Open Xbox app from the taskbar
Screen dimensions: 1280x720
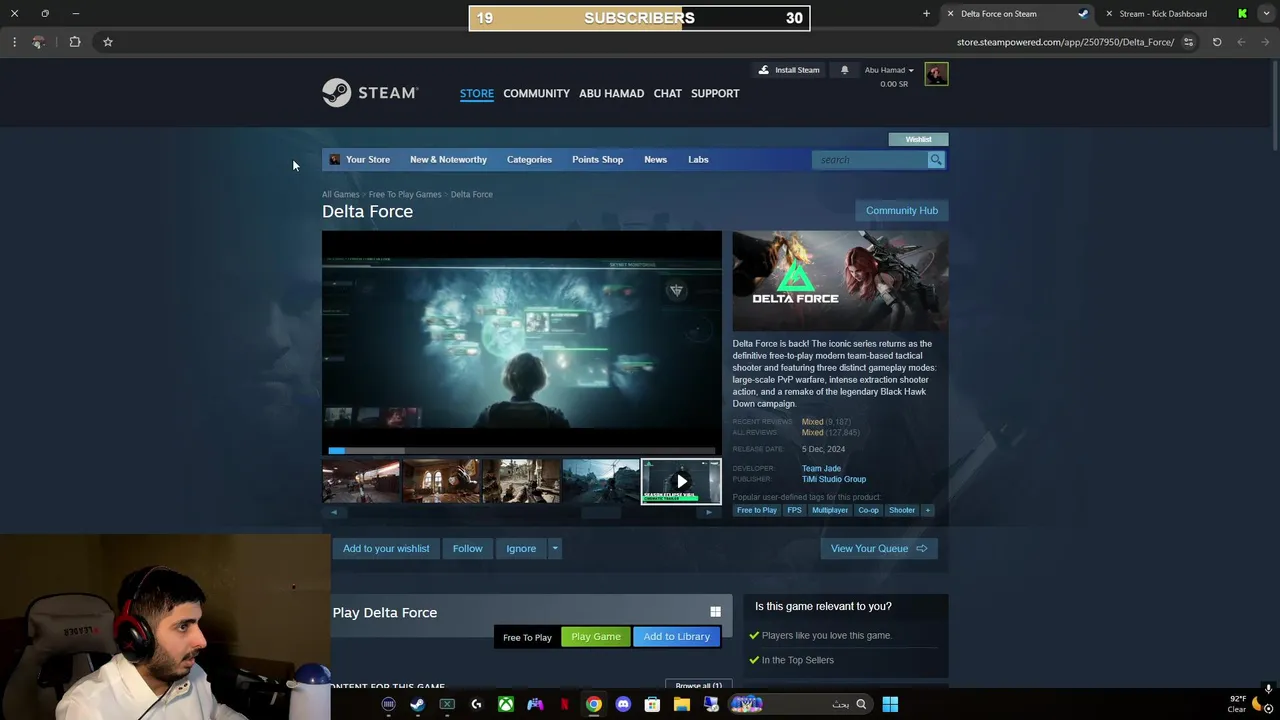(x=506, y=704)
